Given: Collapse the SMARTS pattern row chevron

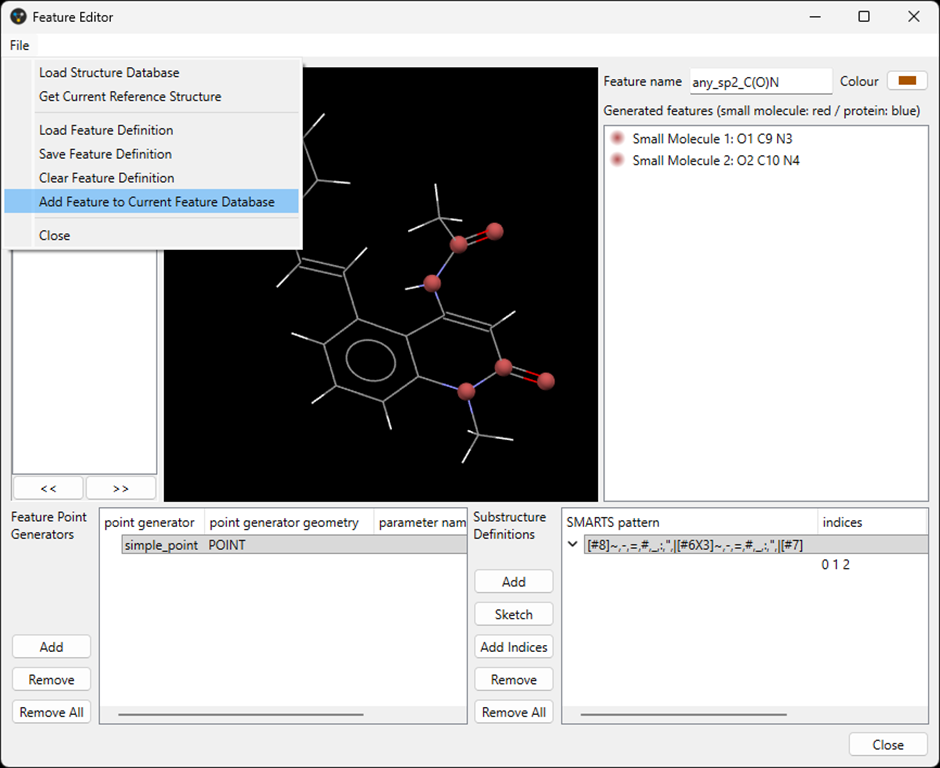Looking at the screenshot, I should click(x=573, y=545).
